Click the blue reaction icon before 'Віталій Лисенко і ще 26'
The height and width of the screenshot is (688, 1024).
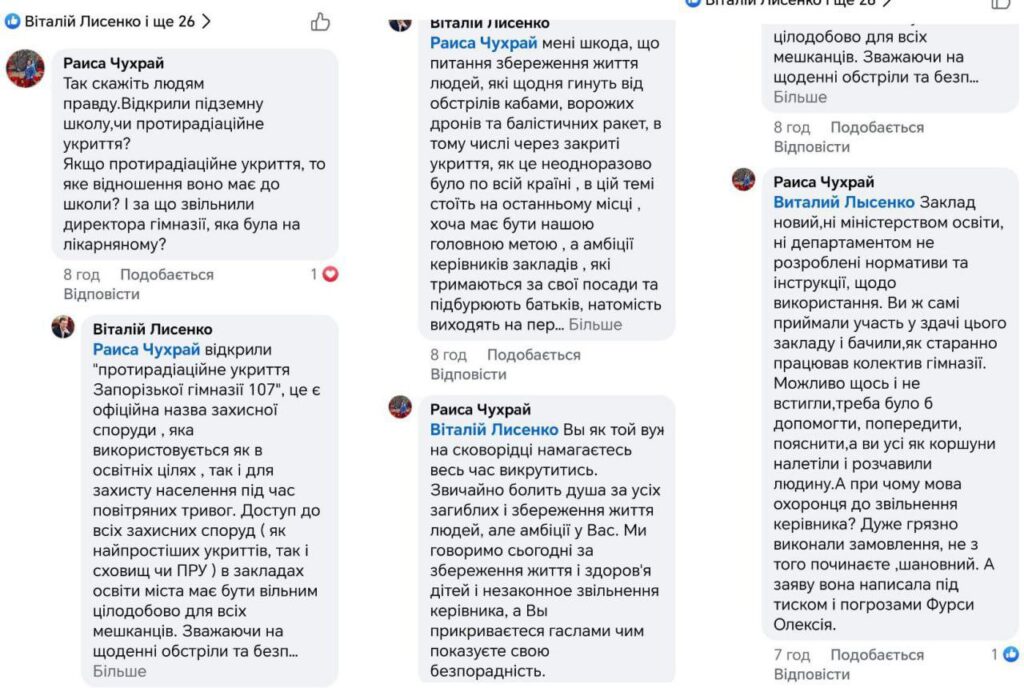[13, 21]
